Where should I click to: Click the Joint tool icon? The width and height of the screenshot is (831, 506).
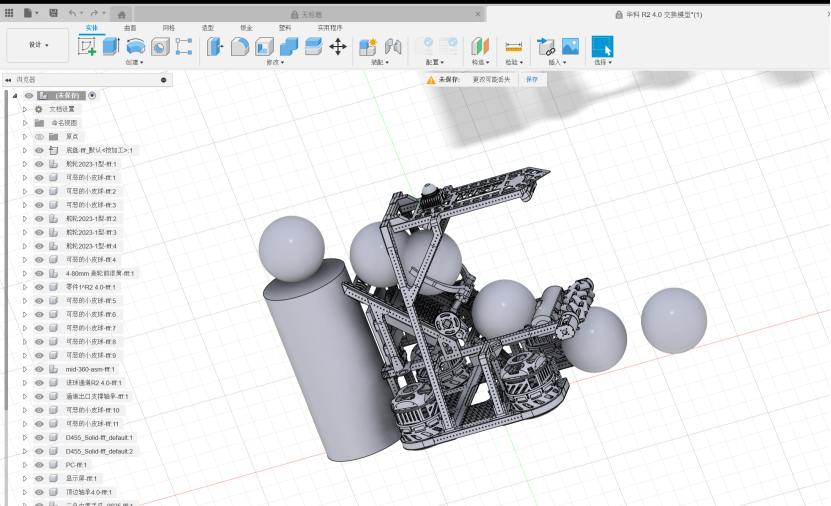[393, 47]
